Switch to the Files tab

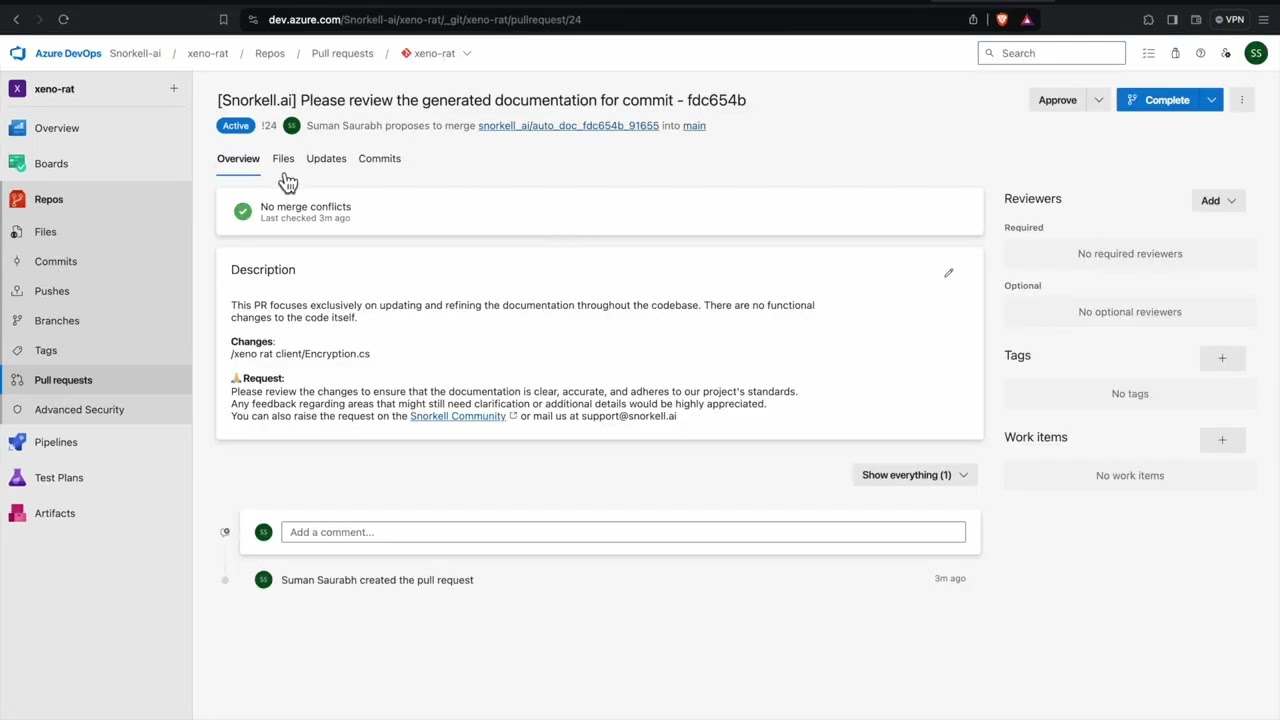point(283,159)
